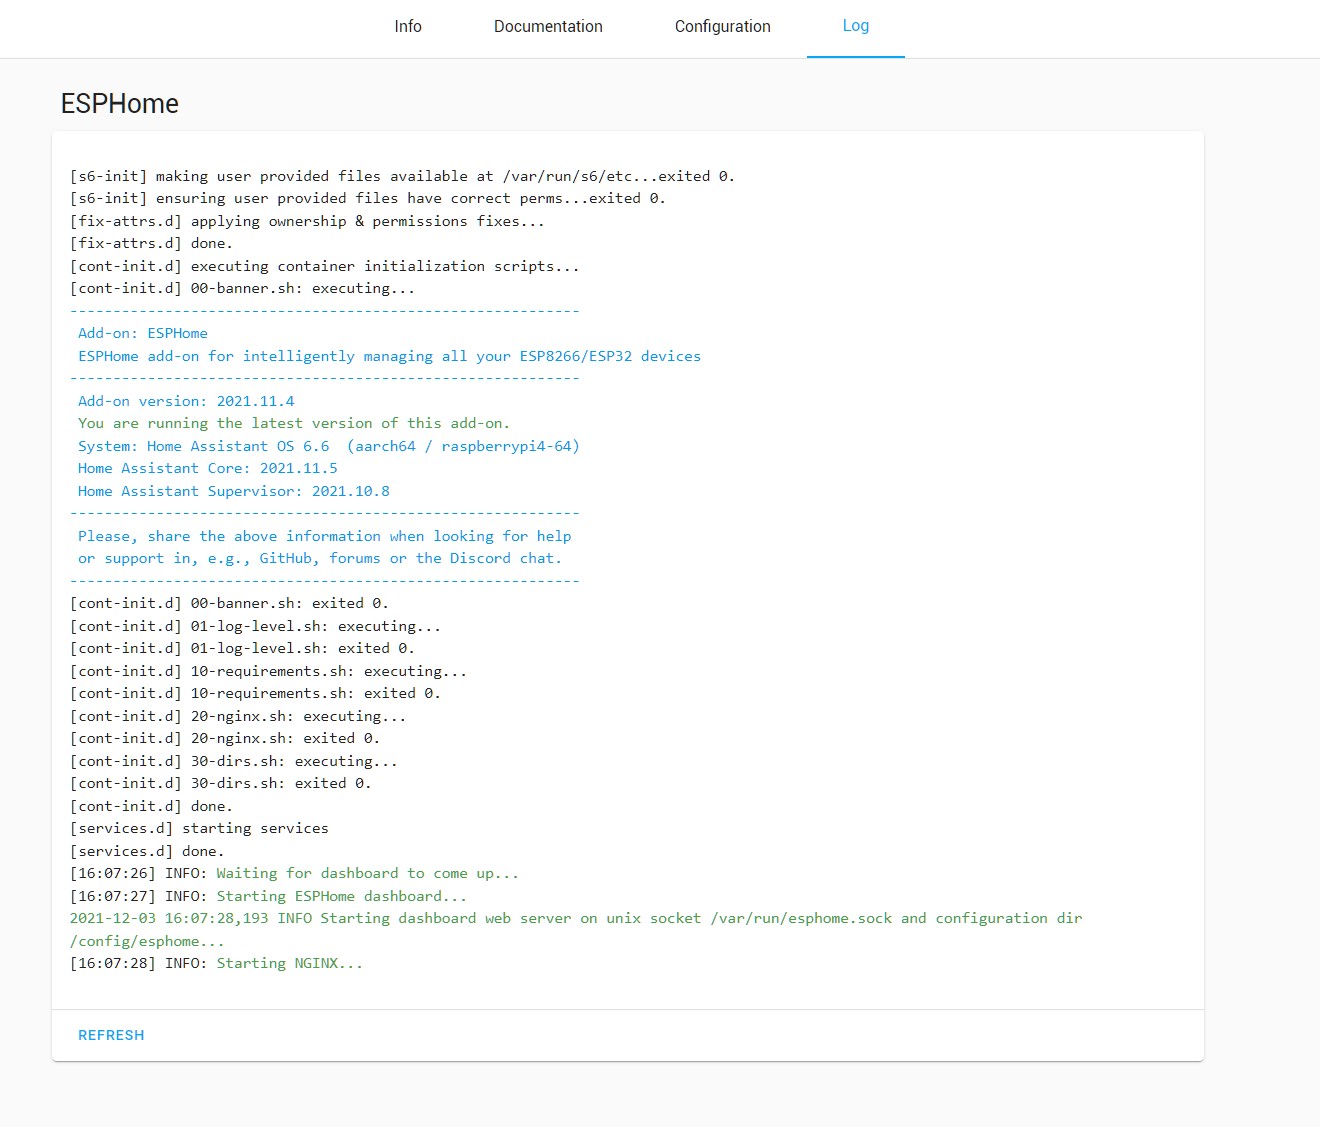Open the Documentation tab
1320x1127 pixels.
coord(548,26)
